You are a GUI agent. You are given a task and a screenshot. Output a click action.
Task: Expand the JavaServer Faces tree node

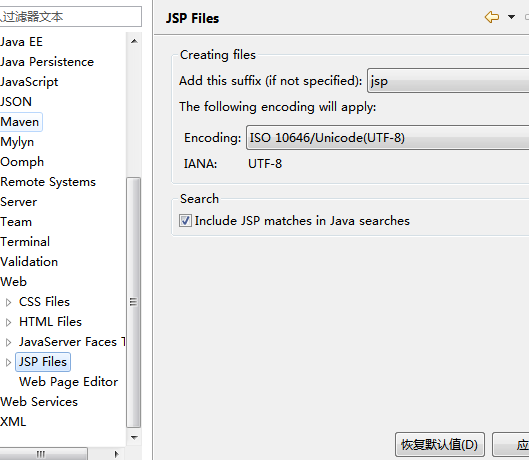[x=8, y=342]
